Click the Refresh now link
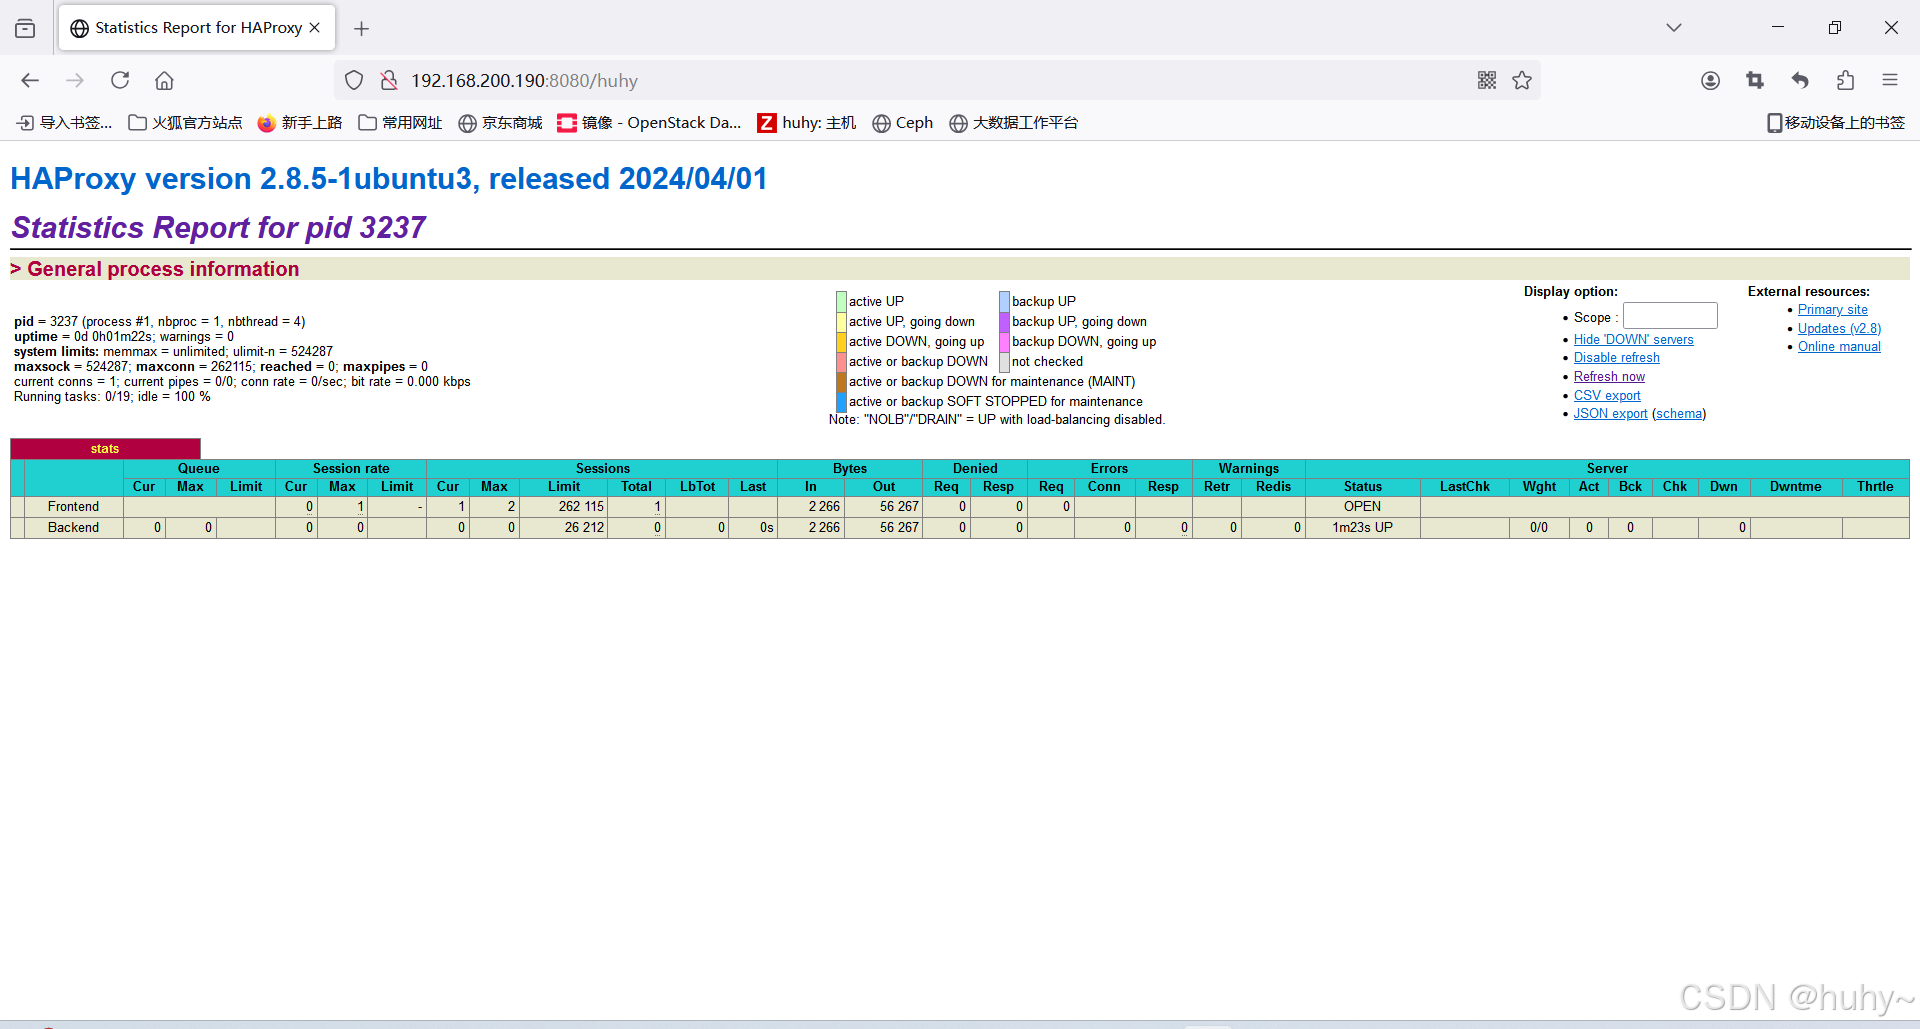 pyautogui.click(x=1609, y=376)
